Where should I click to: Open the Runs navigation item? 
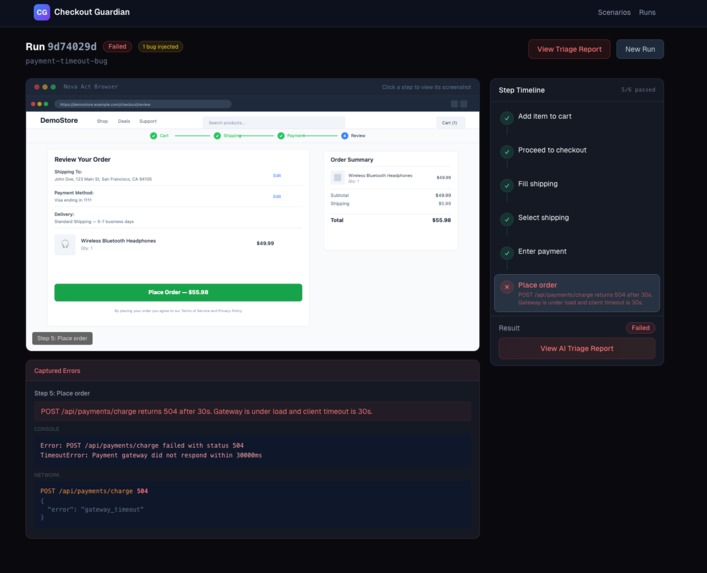pos(647,13)
